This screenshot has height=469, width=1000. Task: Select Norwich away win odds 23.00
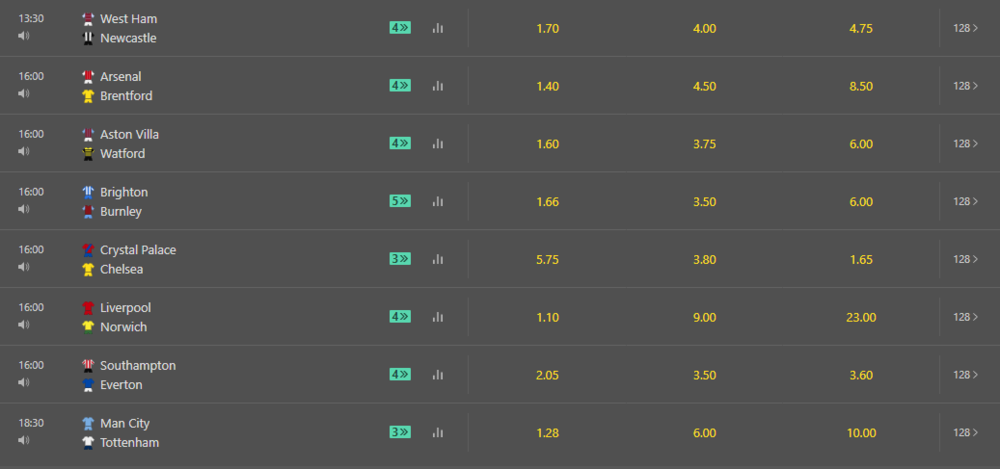861,317
